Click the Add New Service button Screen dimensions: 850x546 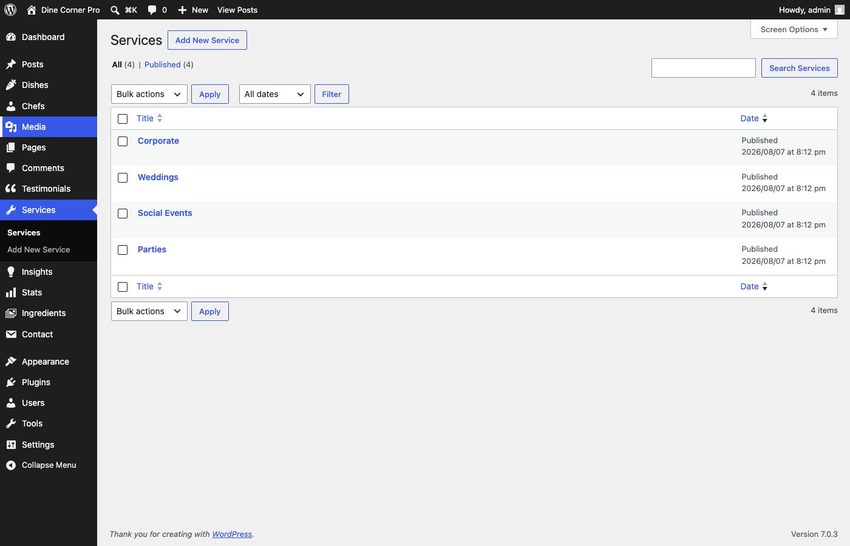point(207,40)
